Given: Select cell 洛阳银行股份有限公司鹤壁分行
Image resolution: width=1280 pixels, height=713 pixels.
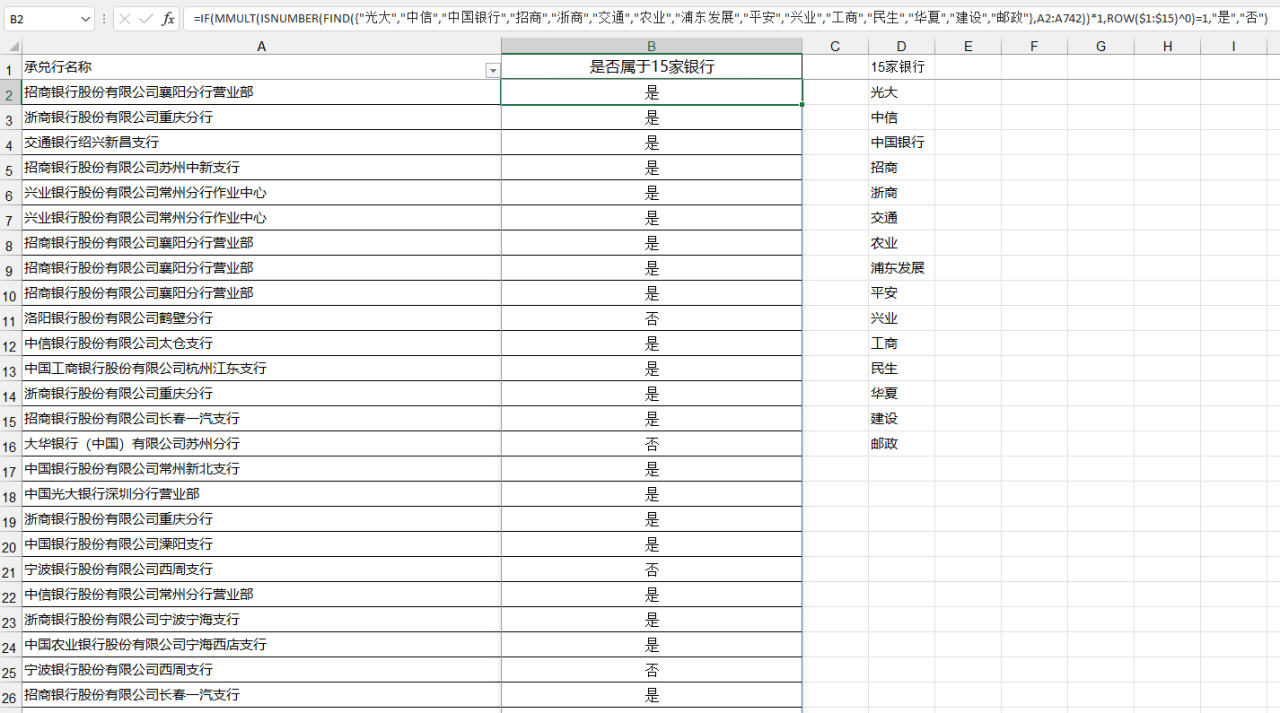Looking at the screenshot, I should [261, 318].
